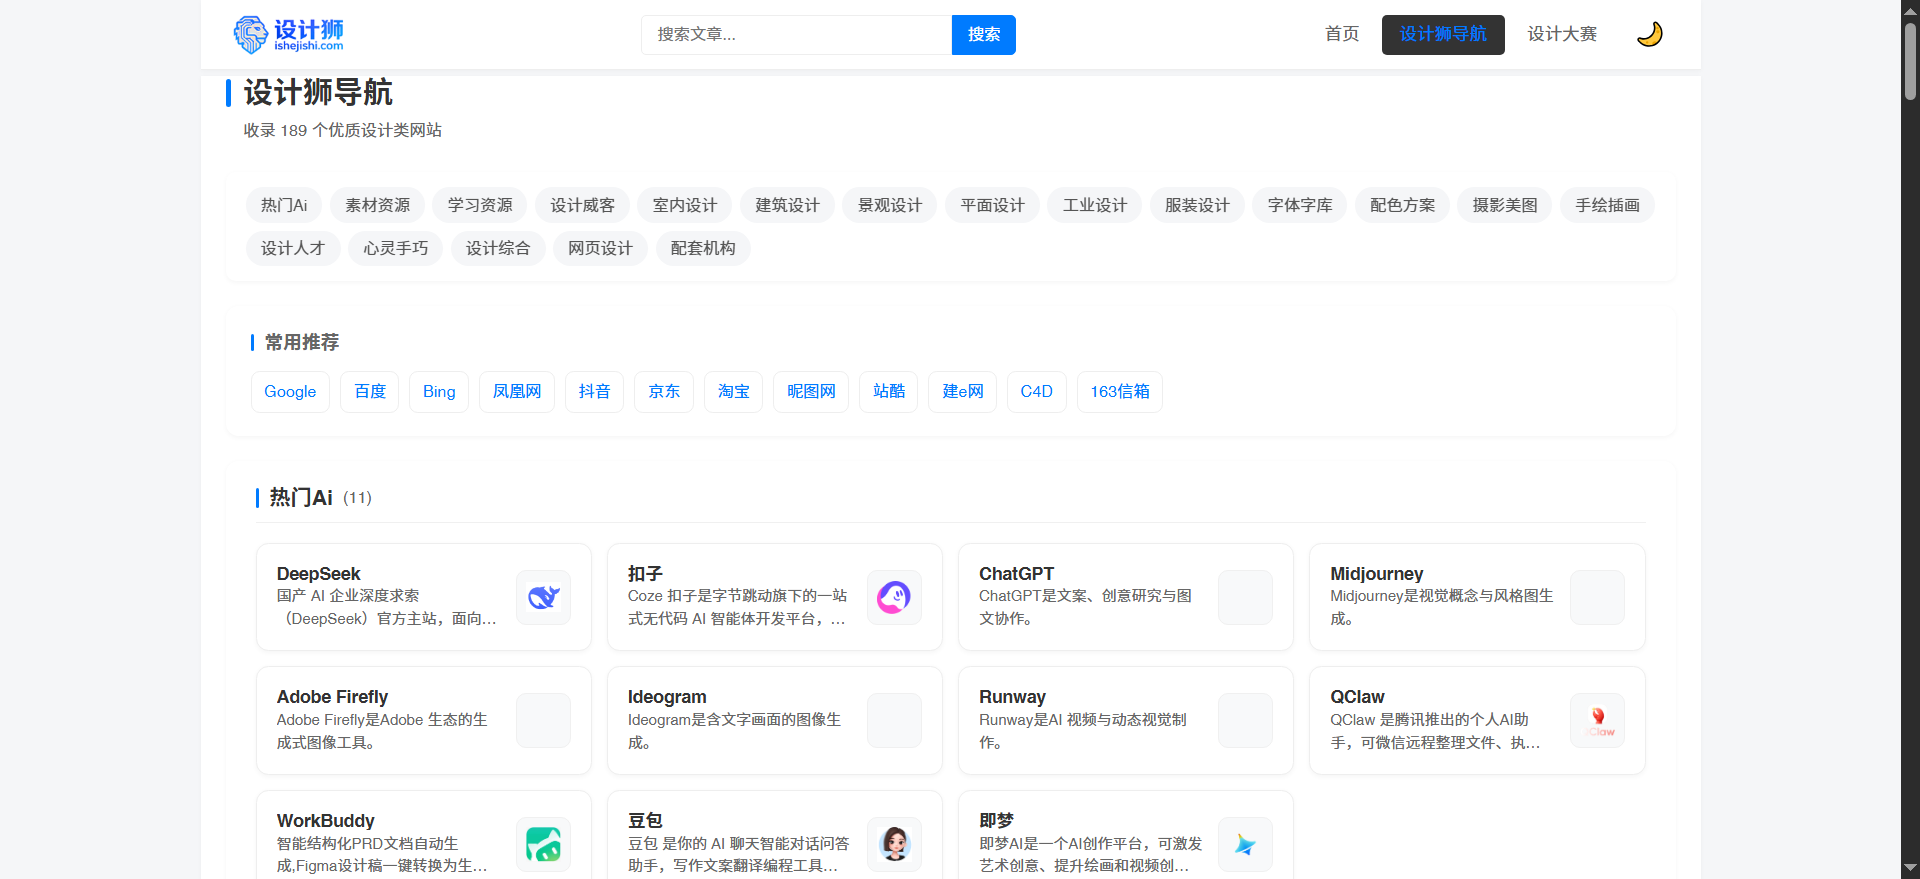Select the 设计综合 category tag
The image size is (1920, 879).
point(498,248)
